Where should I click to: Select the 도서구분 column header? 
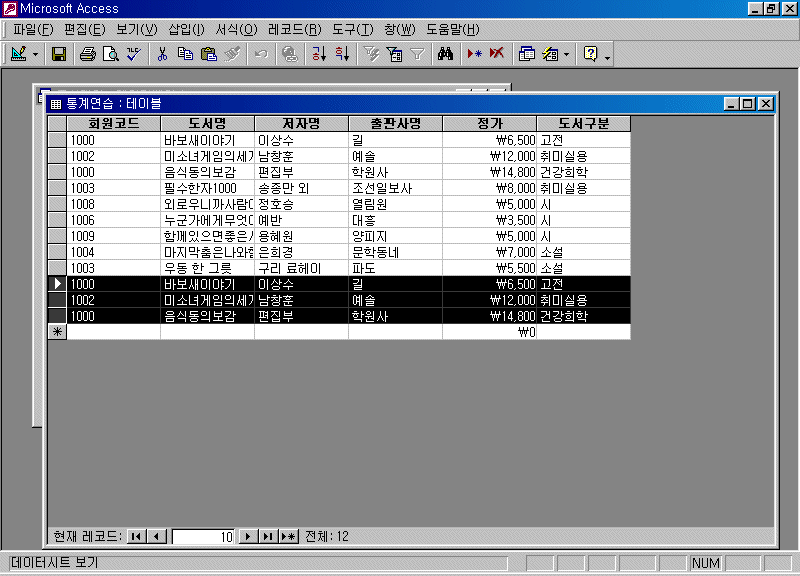coord(584,123)
